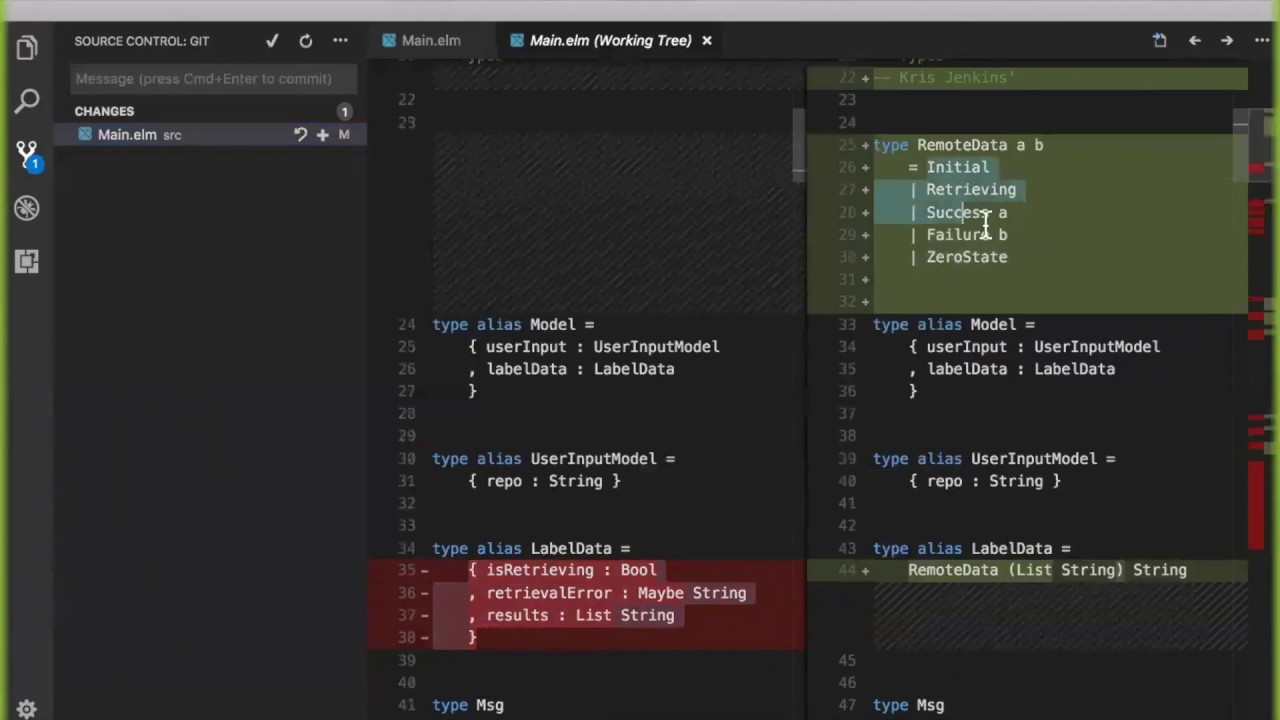Click 'type alias LabelData =' in right pane
The width and height of the screenshot is (1280, 720).
(x=972, y=548)
